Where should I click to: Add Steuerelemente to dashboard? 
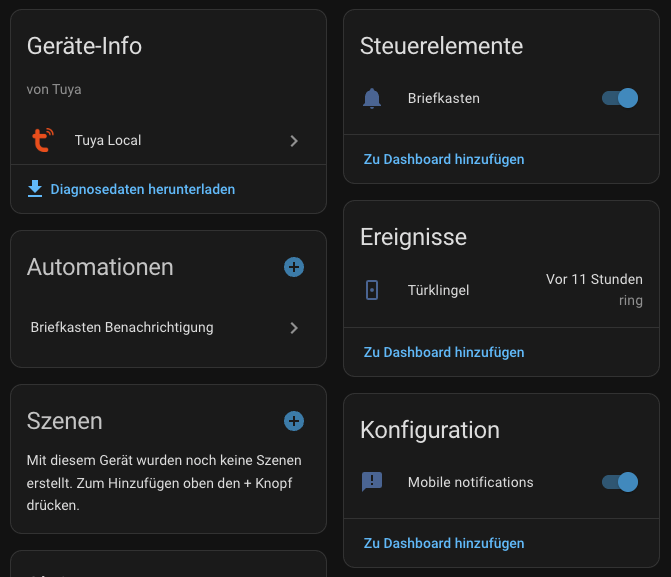(444, 159)
